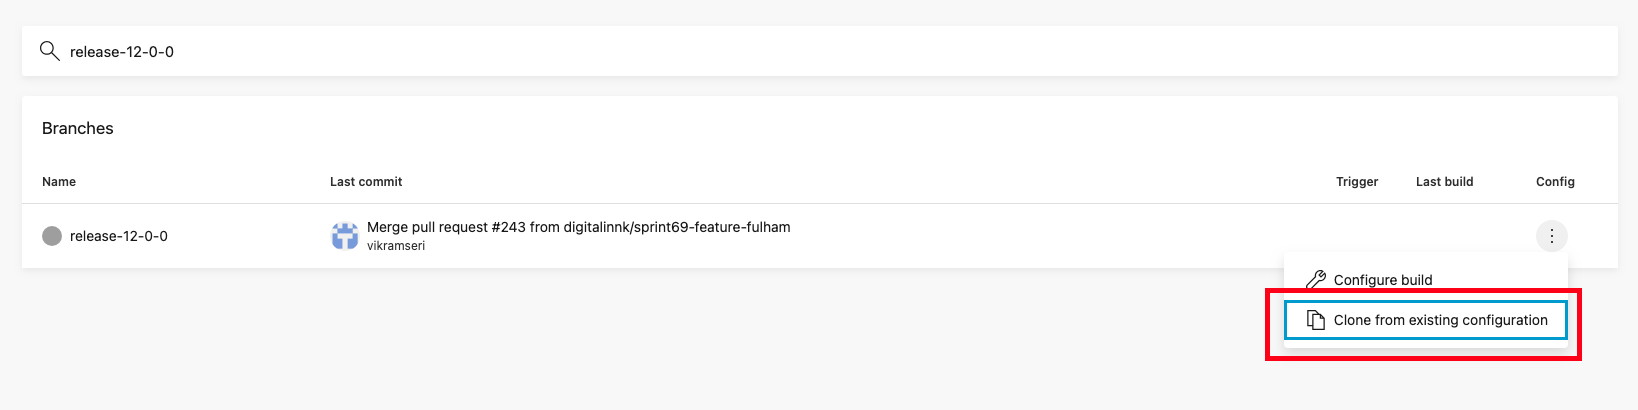The height and width of the screenshot is (410, 1638).
Task: Click the digitalinnk/sprint69-feature-fulham text
Action: click(x=677, y=227)
